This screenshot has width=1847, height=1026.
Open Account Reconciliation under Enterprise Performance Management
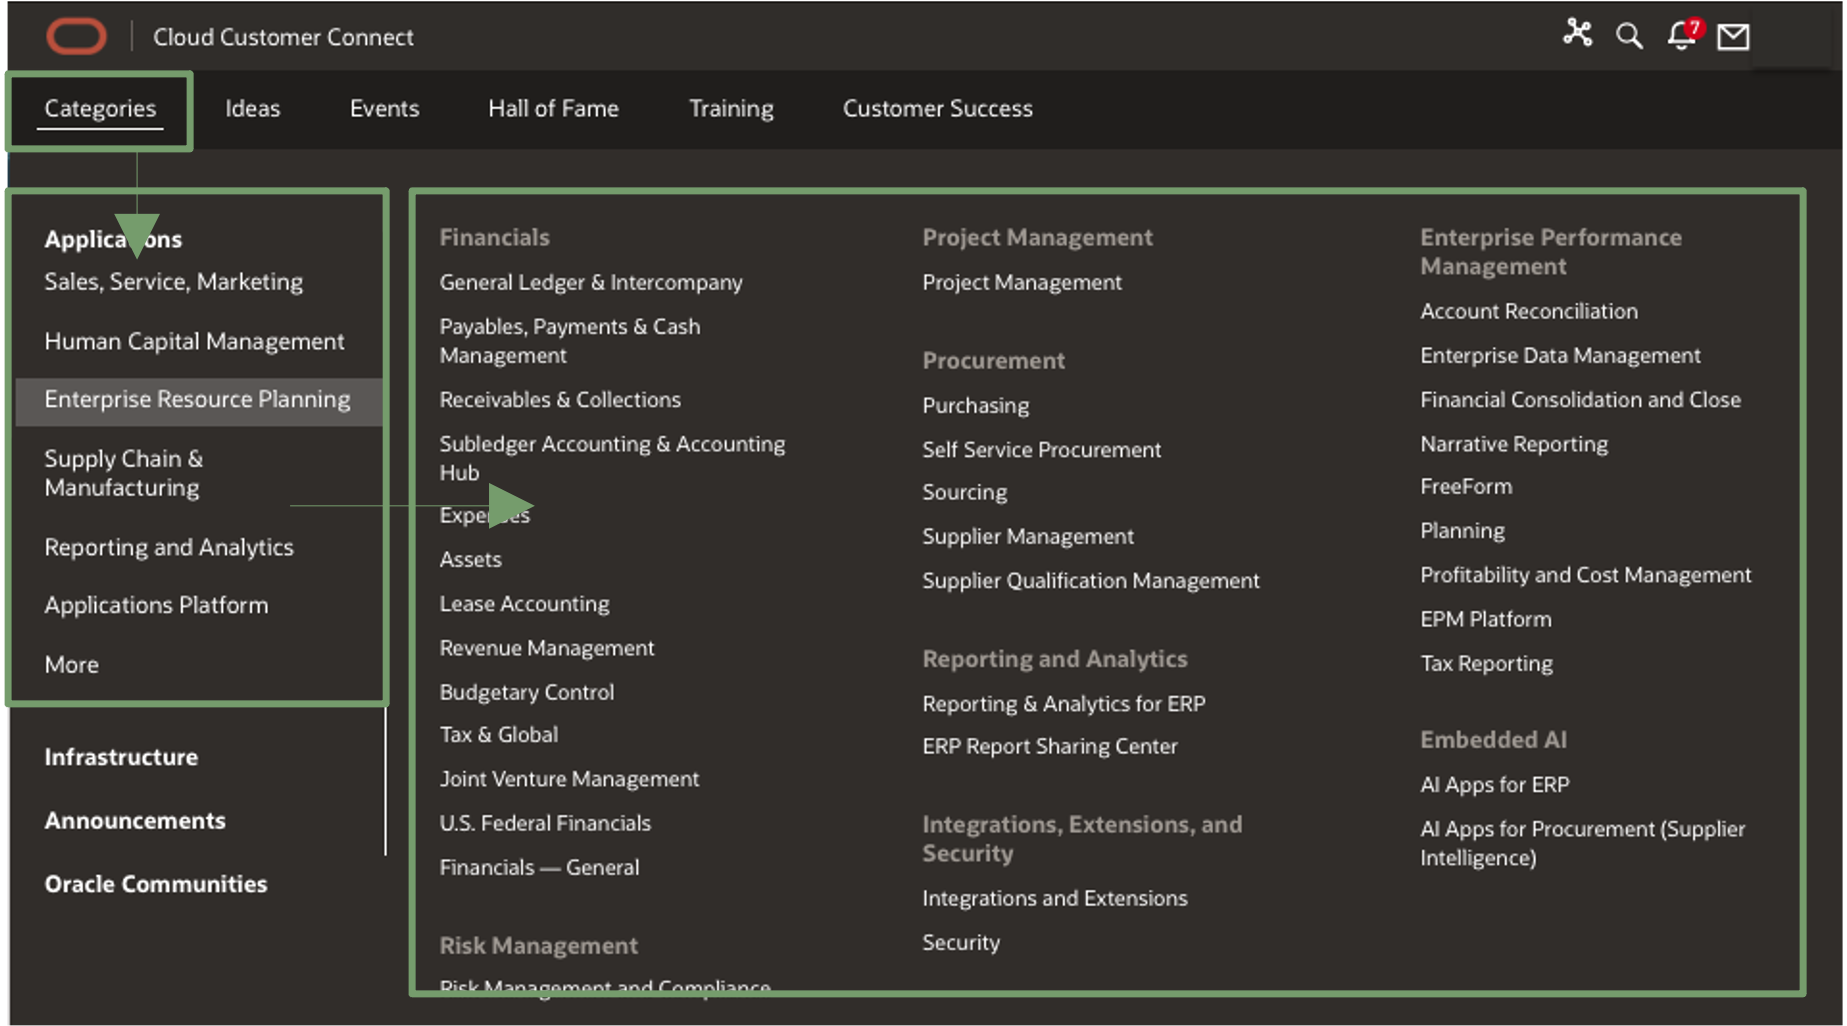[1528, 311]
